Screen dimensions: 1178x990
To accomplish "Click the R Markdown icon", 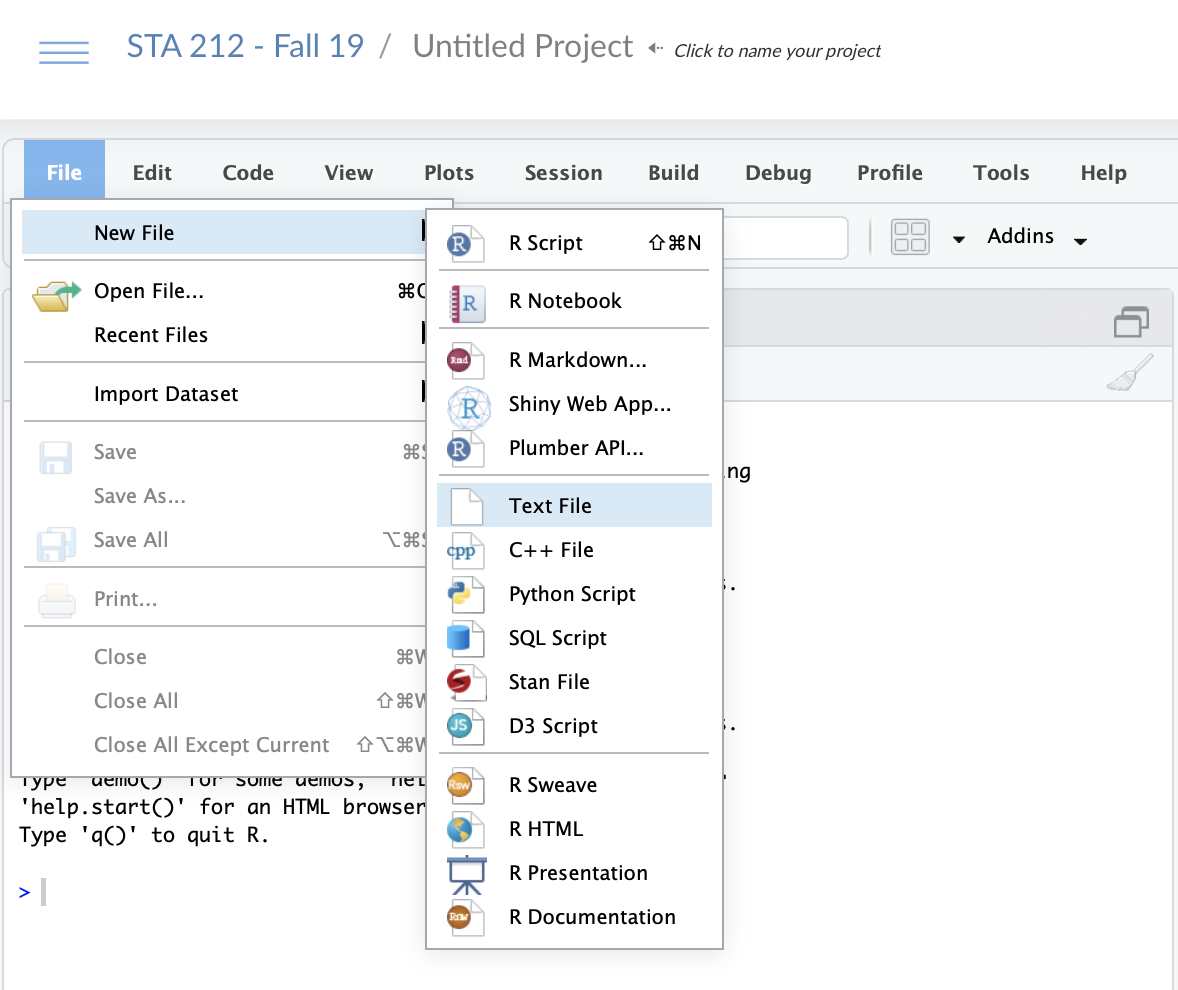I will point(465,361).
